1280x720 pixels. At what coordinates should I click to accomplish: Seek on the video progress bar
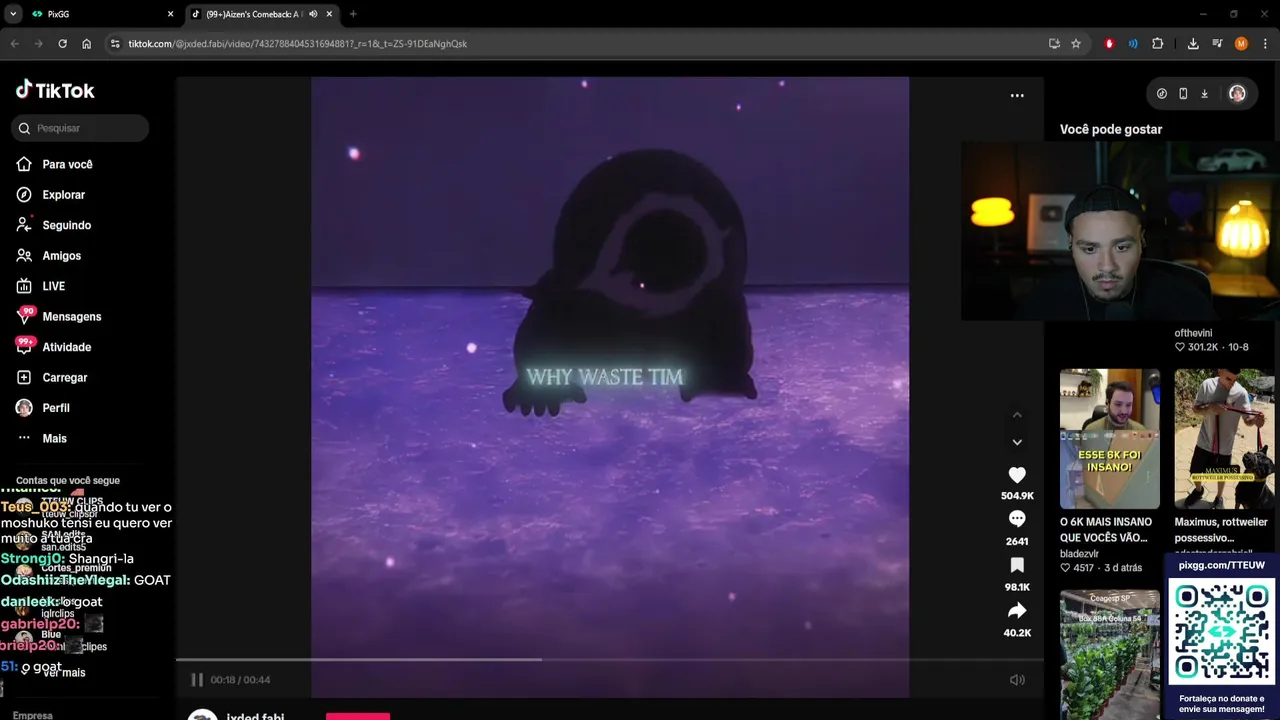[610, 660]
